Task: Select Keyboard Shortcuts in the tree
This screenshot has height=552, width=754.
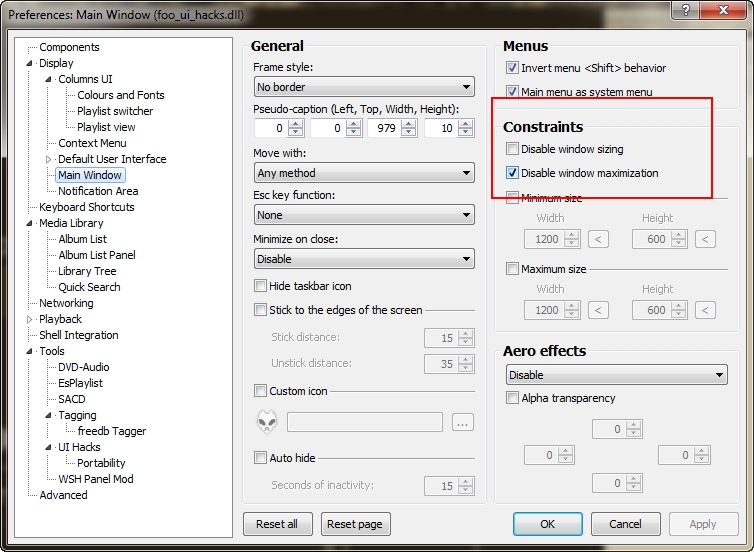Action: 86,207
